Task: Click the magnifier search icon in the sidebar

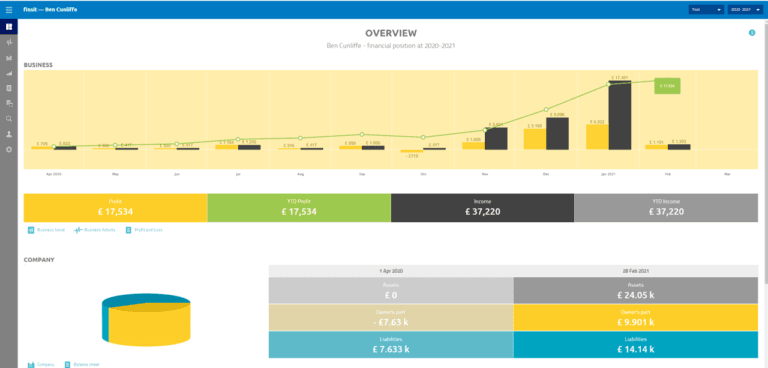Action: 9,119
